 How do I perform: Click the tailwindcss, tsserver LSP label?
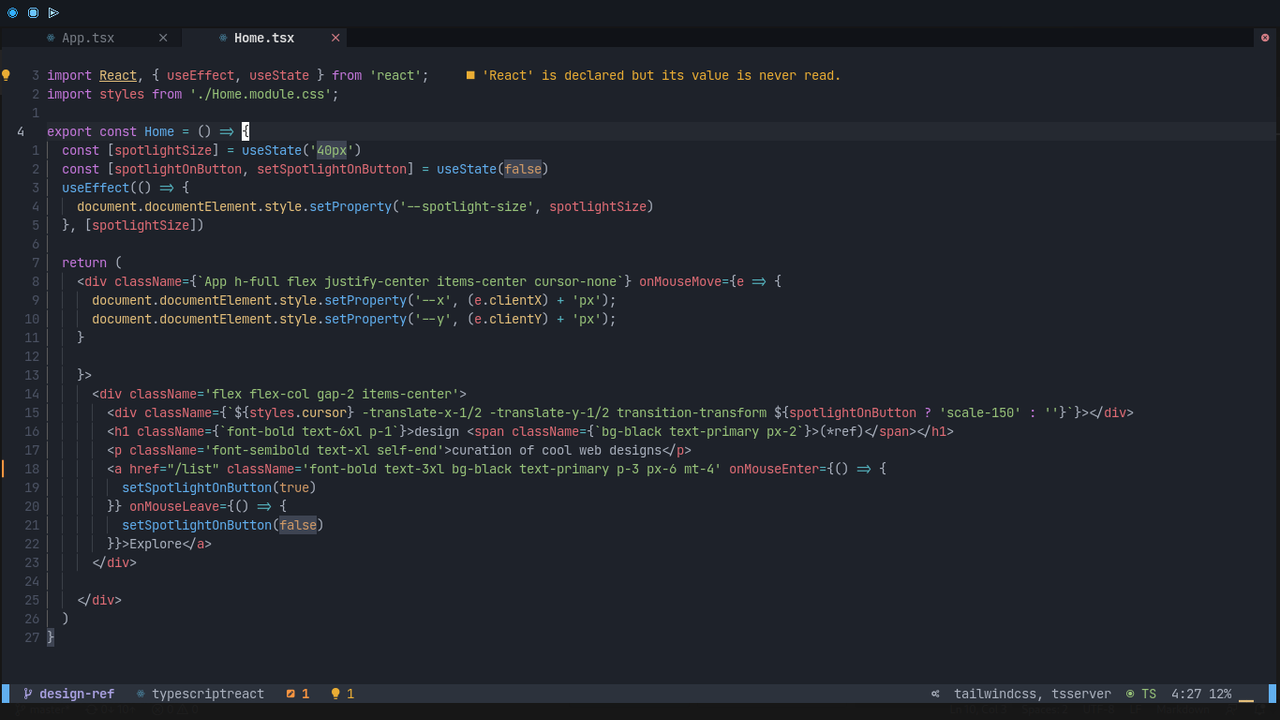pyautogui.click(x=1033, y=693)
